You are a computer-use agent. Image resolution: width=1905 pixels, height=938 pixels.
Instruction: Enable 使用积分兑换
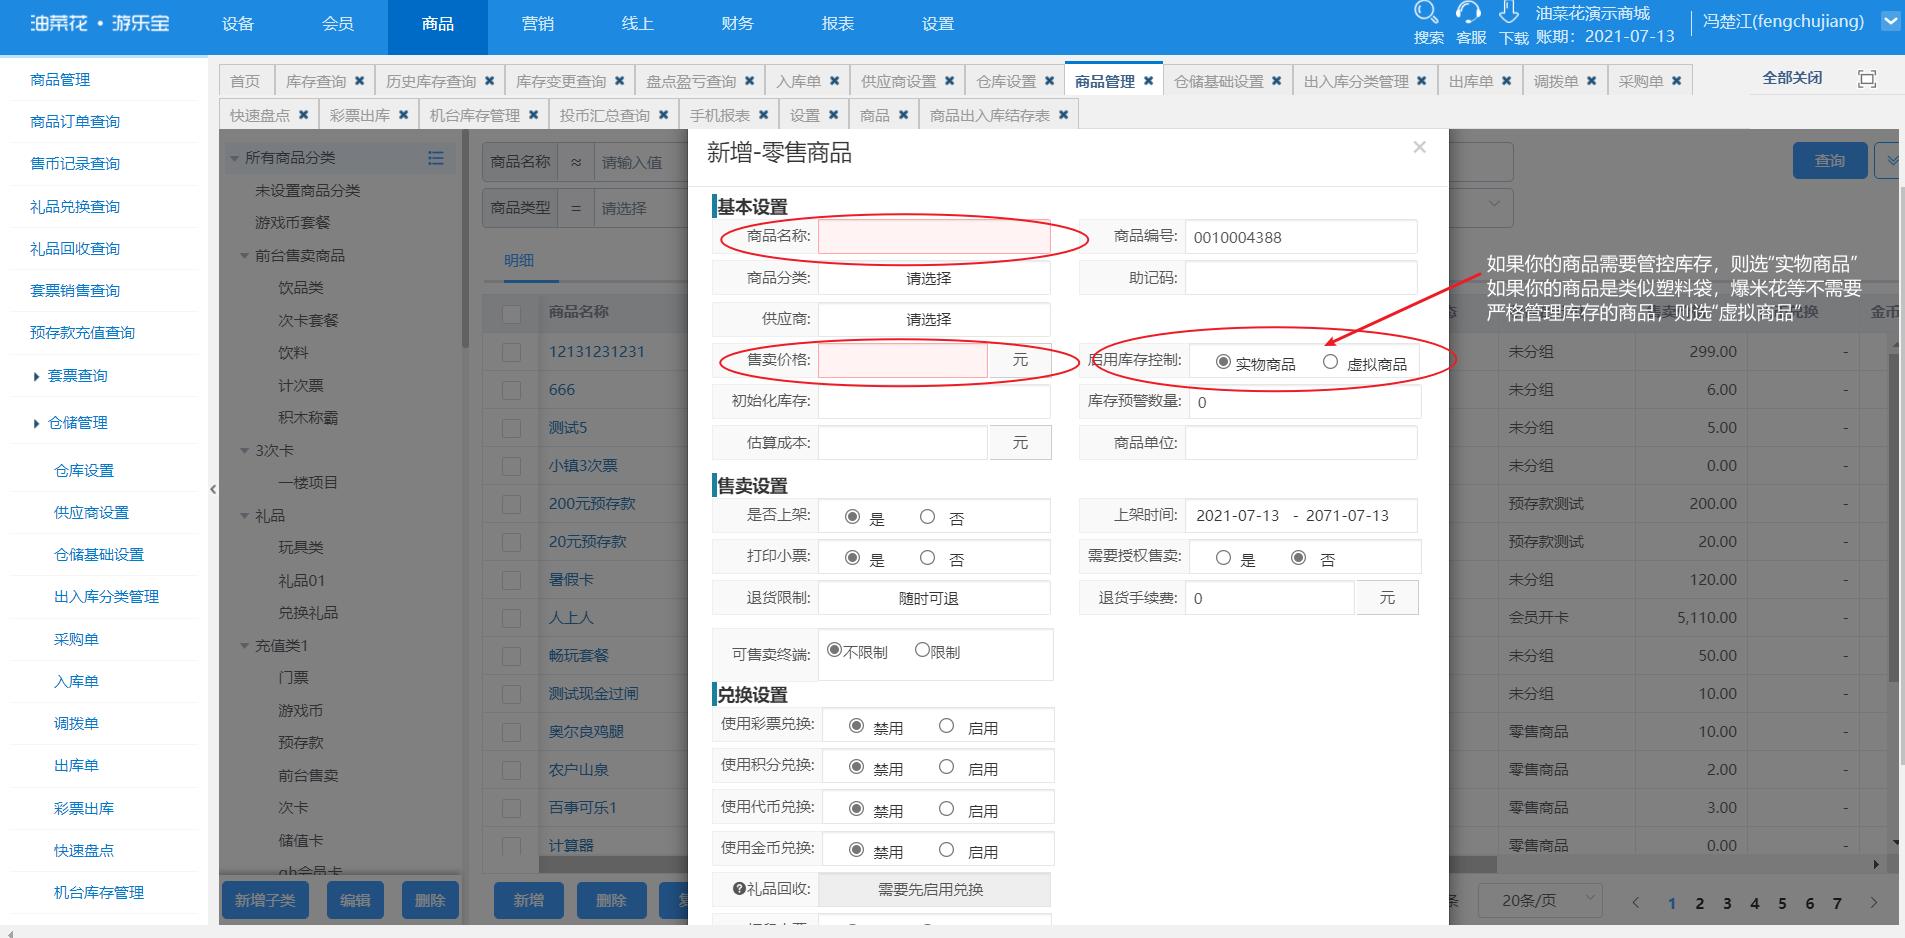click(946, 767)
